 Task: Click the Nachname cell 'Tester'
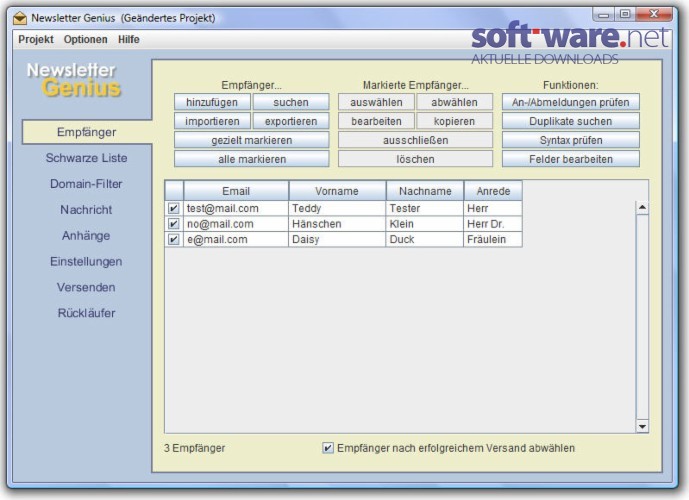425,208
